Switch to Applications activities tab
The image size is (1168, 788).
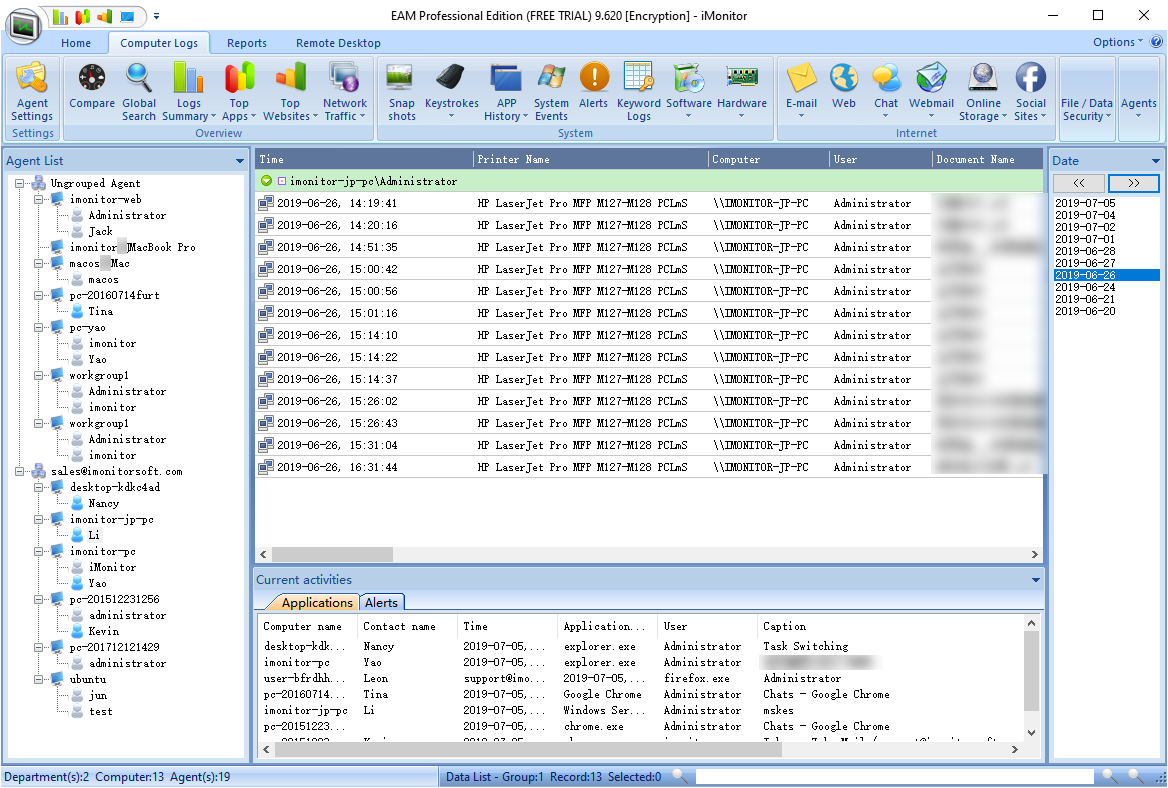coord(317,603)
